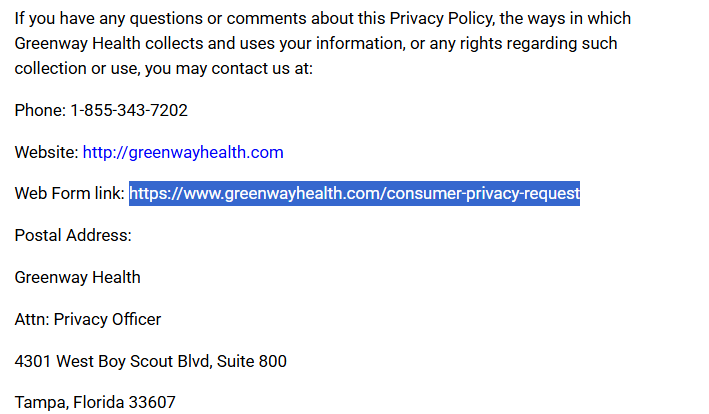This screenshot has width=709, height=414.
Task: Open the http://greenwayhealth.com website link
Action: pos(183,152)
